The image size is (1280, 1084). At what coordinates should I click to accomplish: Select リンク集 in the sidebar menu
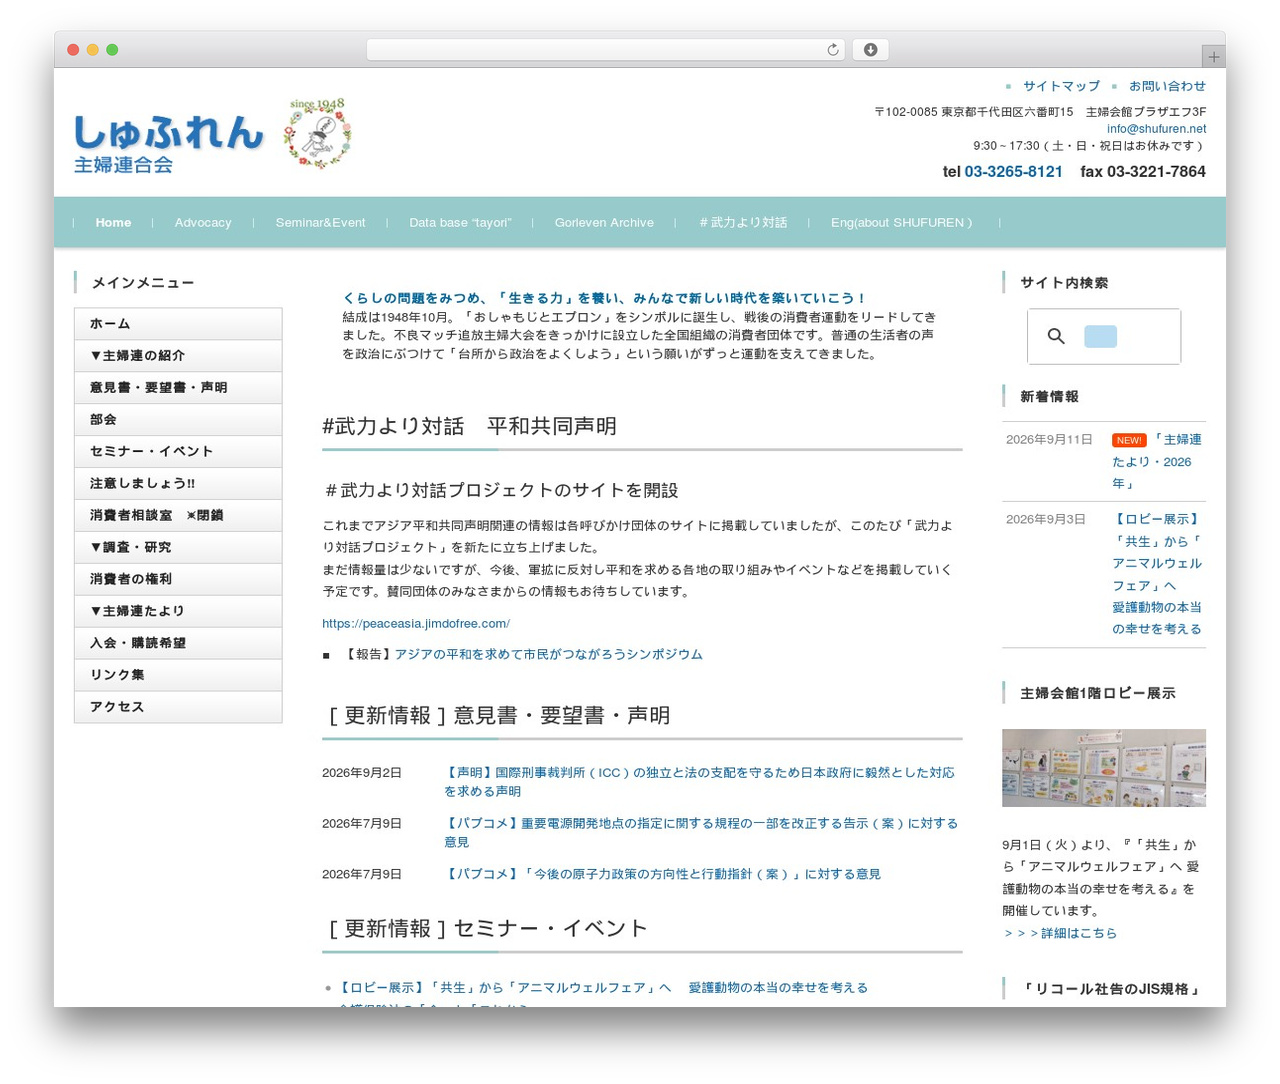pyautogui.click(x=178, y=675)
